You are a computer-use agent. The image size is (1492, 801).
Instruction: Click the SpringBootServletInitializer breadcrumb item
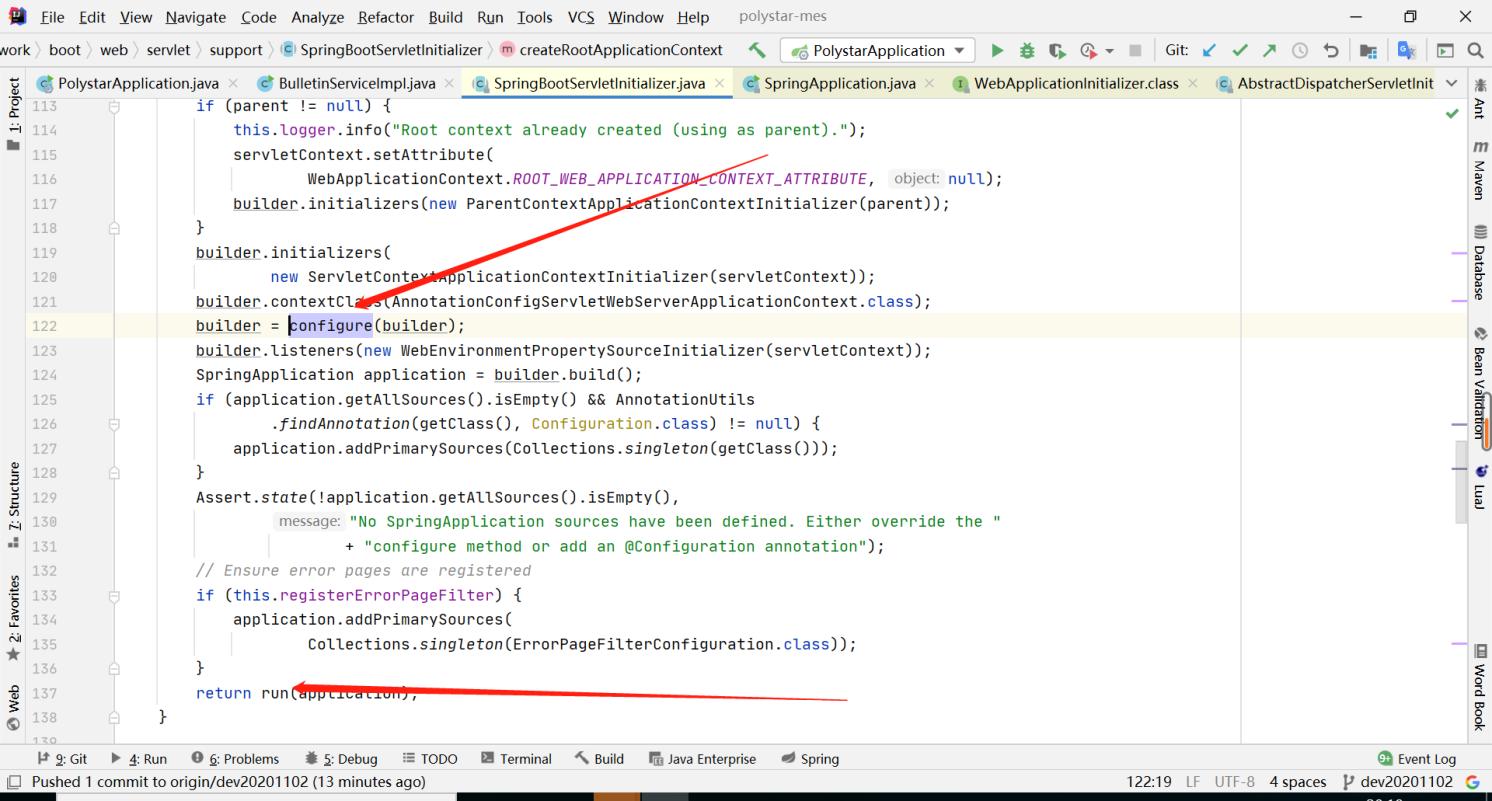pos(384,50)
